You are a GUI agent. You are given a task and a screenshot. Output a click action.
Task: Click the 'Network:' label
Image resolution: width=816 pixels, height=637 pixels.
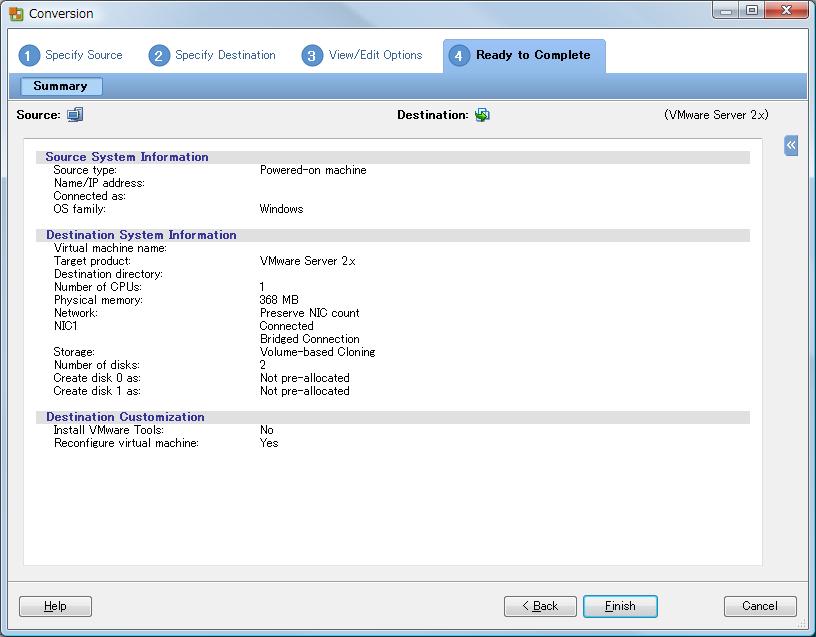click(x=75, y=313)
